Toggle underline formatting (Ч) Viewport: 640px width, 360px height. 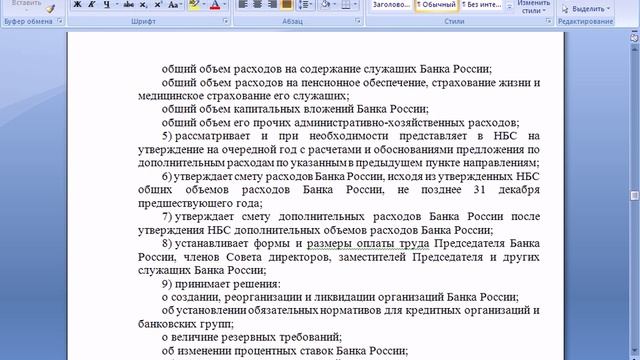(x=107, y=4)
